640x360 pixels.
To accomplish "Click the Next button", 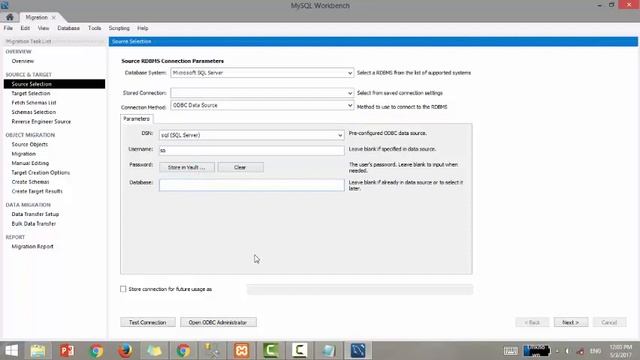I will tap(571, 322).
